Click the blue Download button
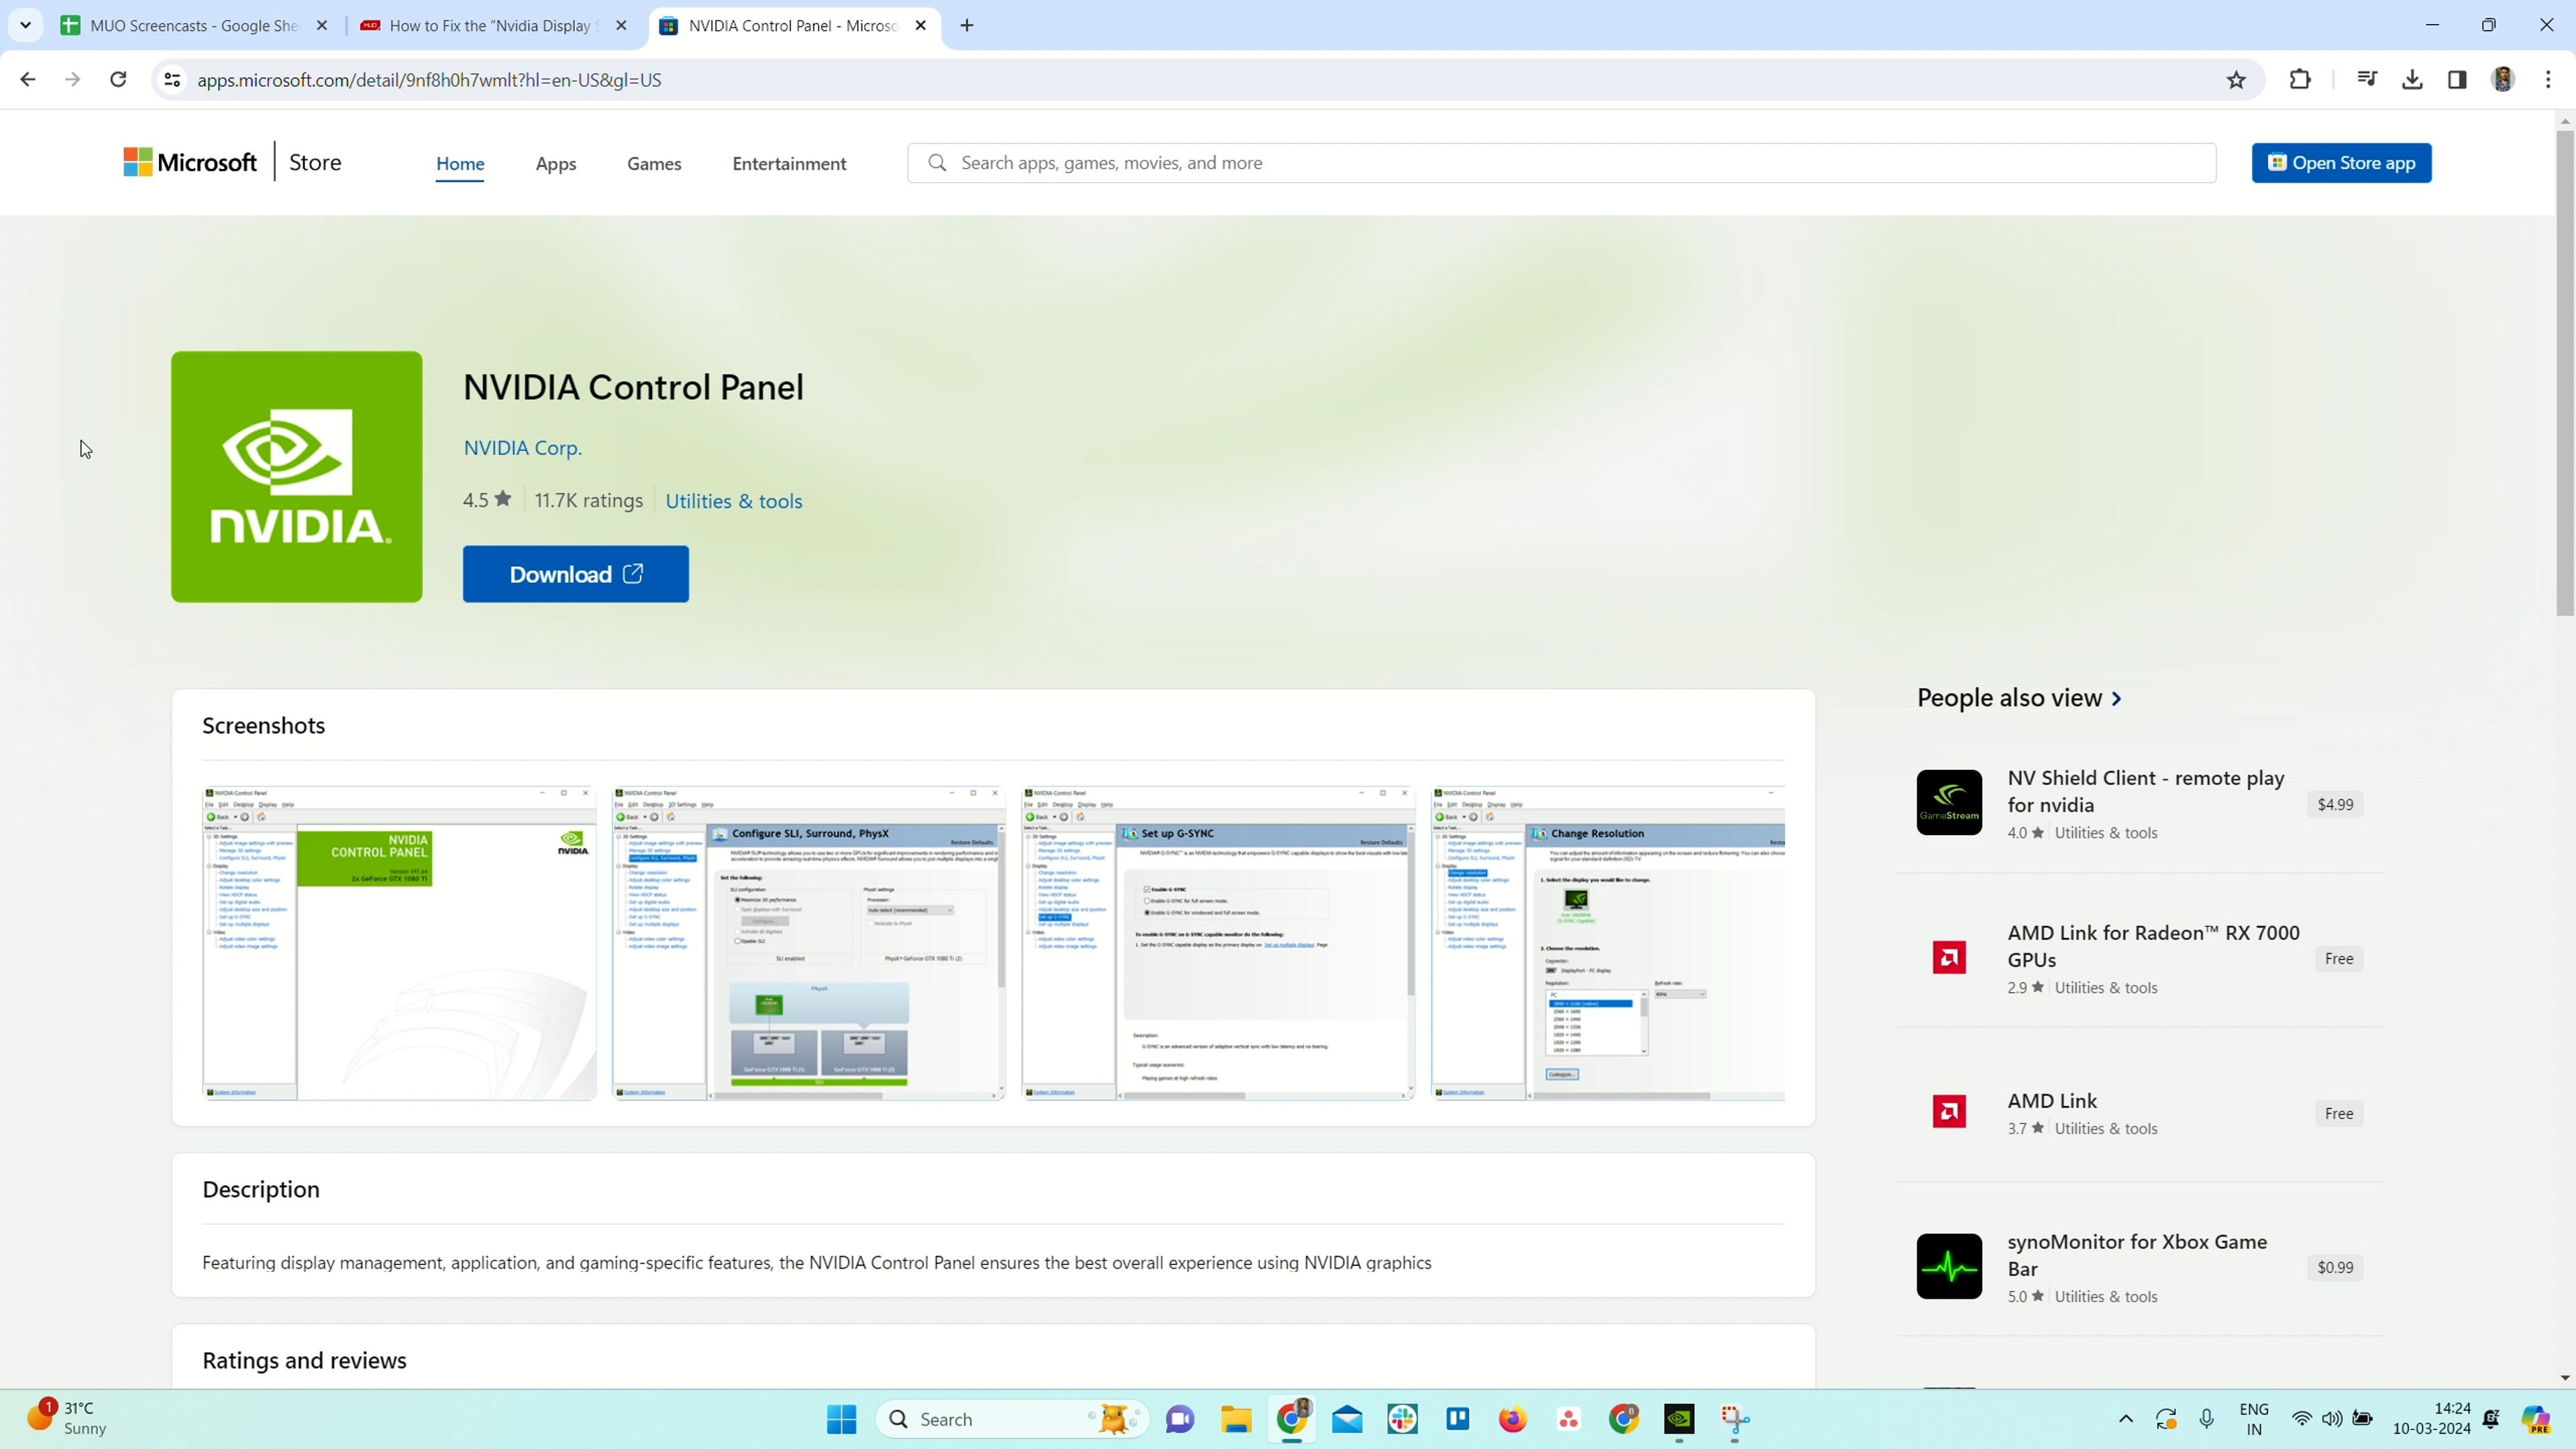Screen dimensions: 2576x1449 (x=575, y=574)
